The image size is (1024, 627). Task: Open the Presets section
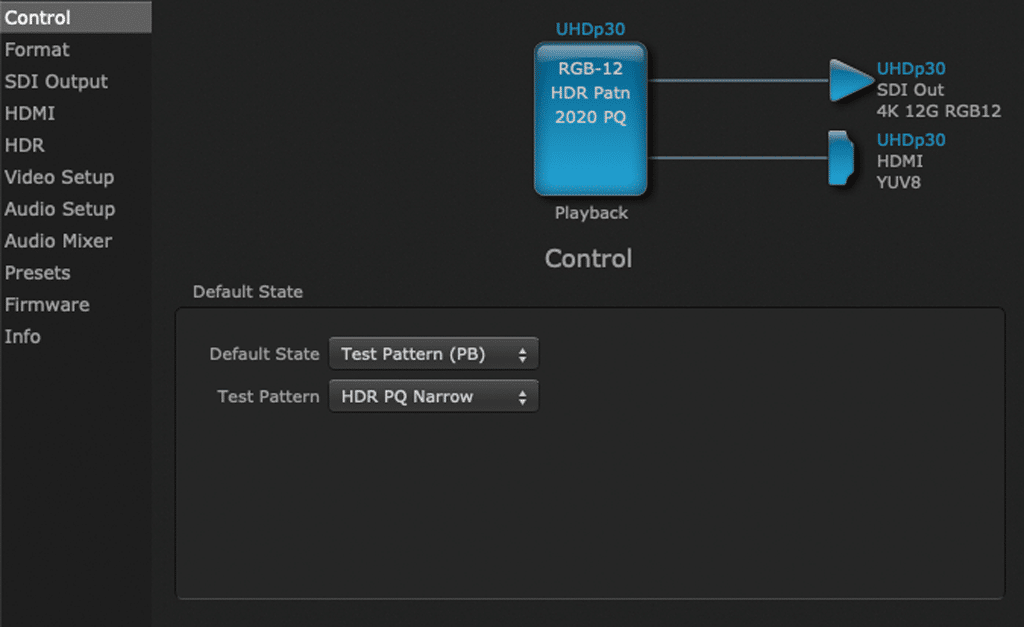pos(38,273)
